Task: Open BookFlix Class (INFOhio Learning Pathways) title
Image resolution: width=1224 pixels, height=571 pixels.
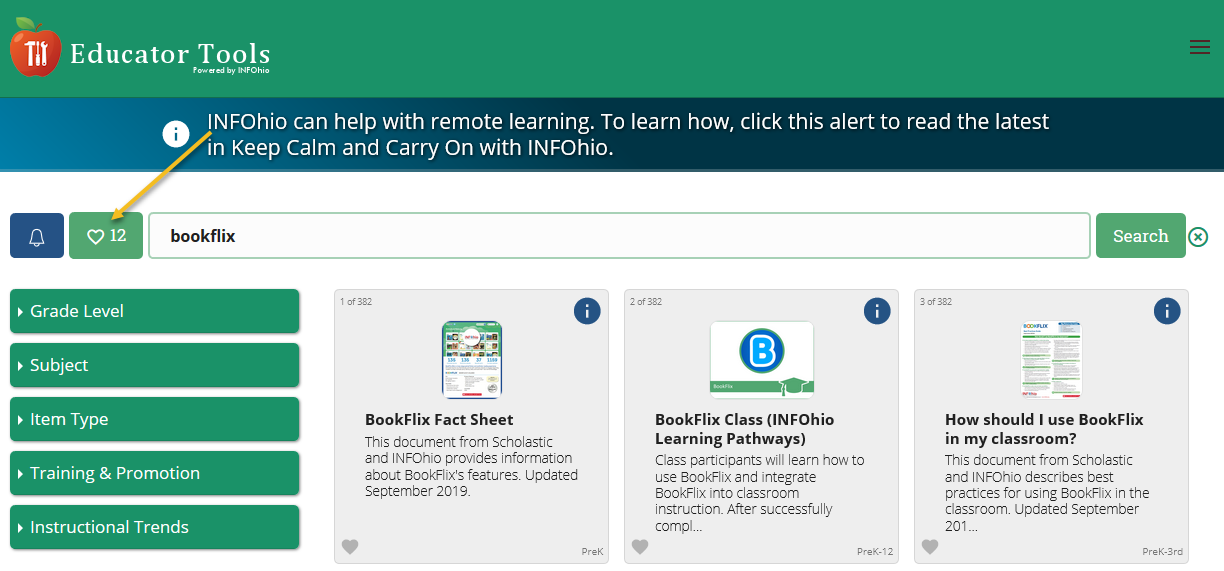Action: pos(744,429)
